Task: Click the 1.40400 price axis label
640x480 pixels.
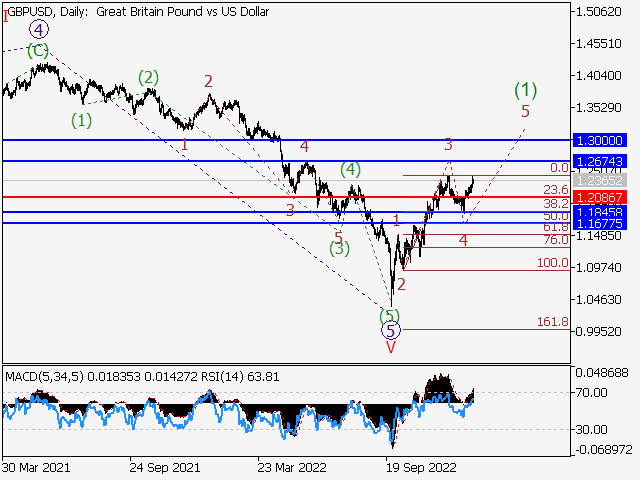Action: point(598,76)
